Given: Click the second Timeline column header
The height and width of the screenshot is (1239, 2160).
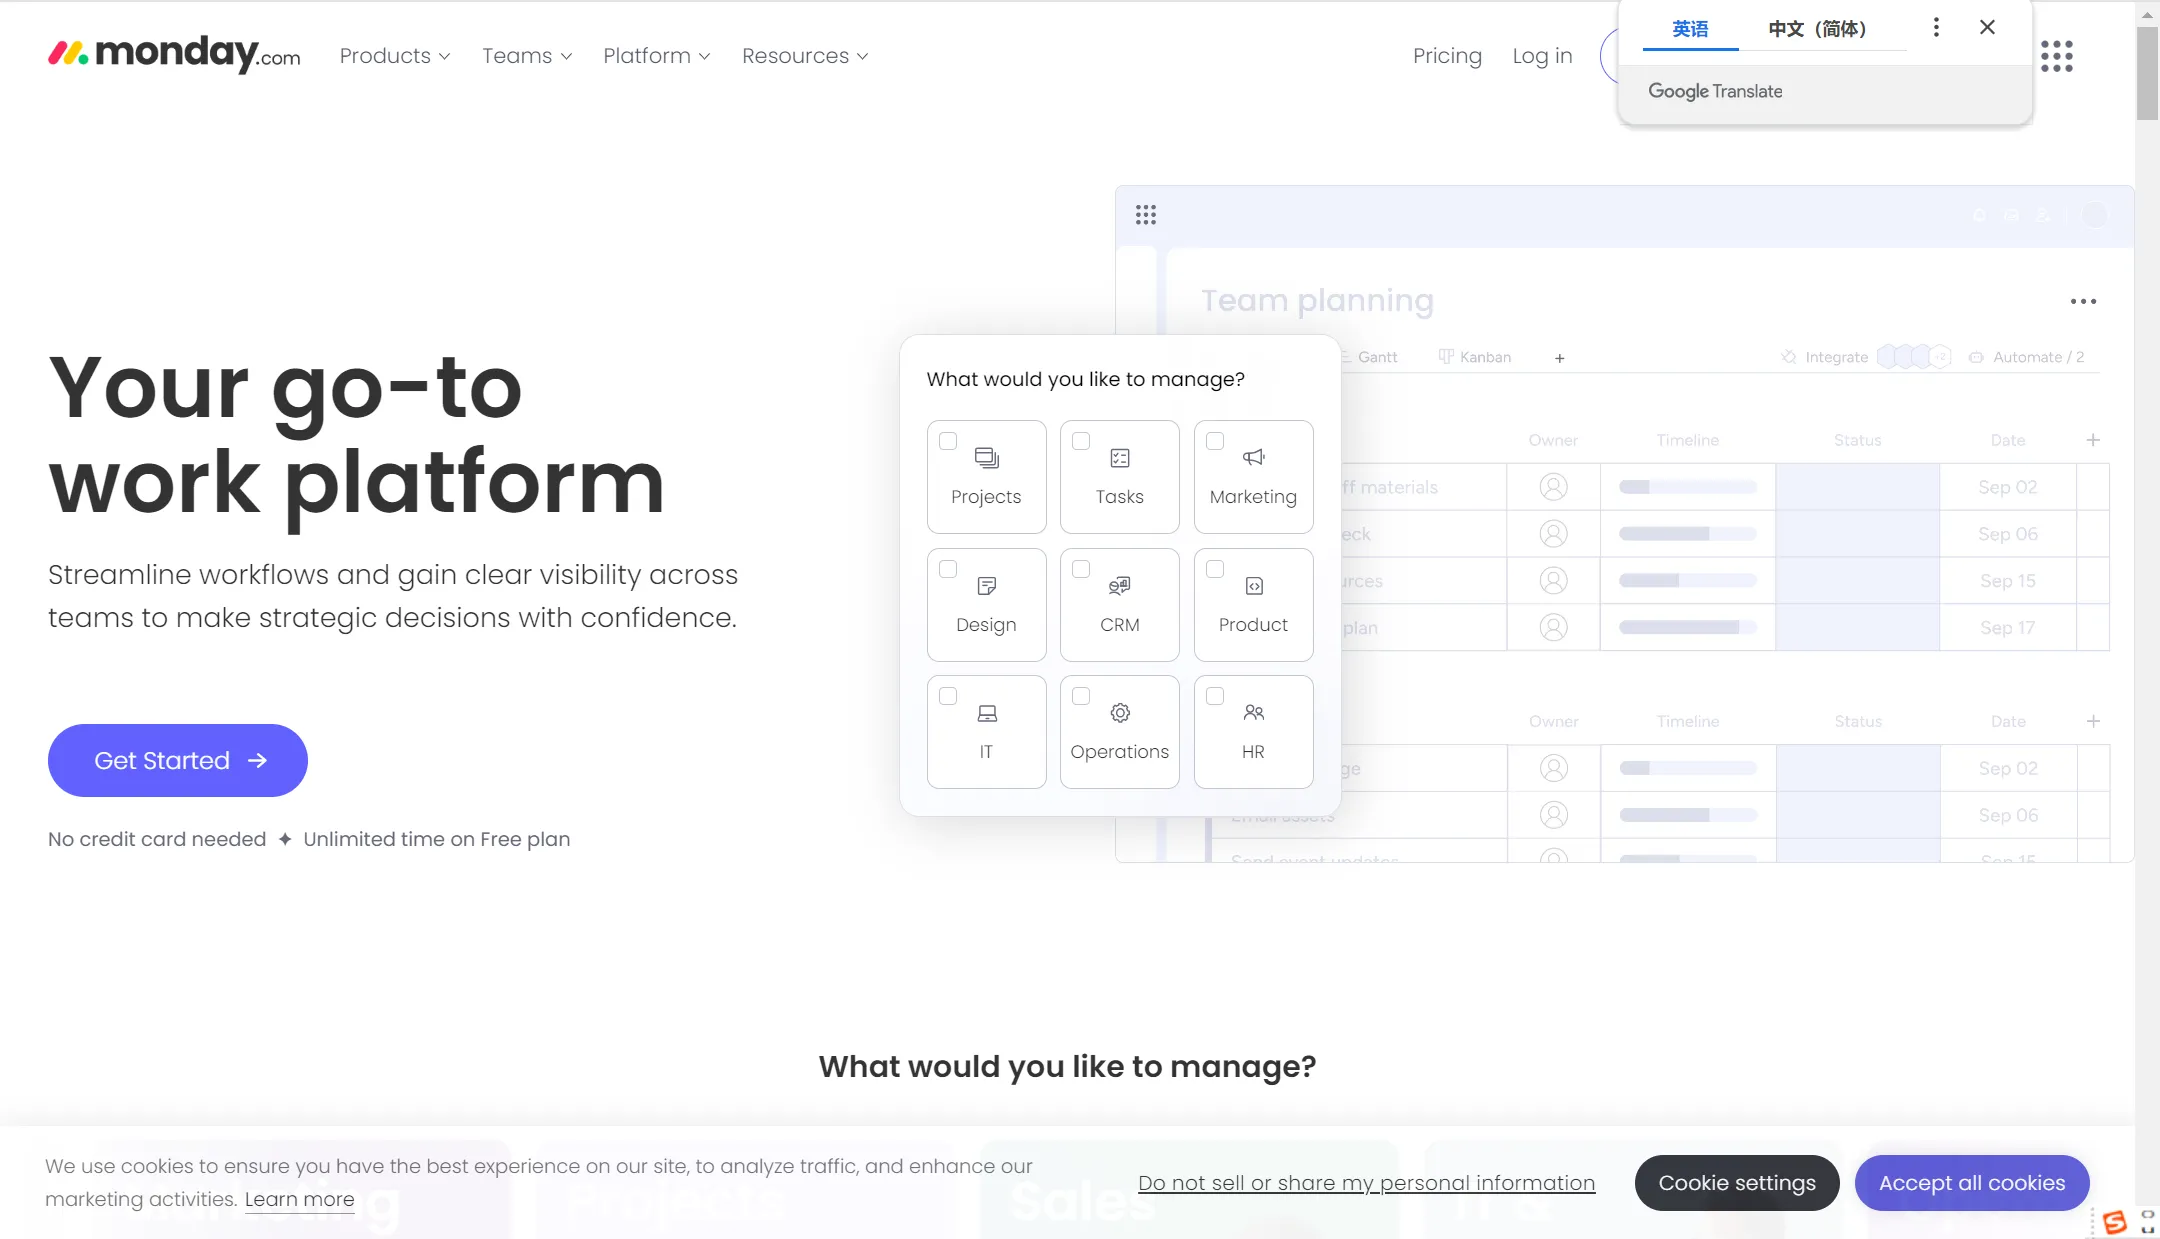Looking at the screenshot, I should pos(1688,721).
